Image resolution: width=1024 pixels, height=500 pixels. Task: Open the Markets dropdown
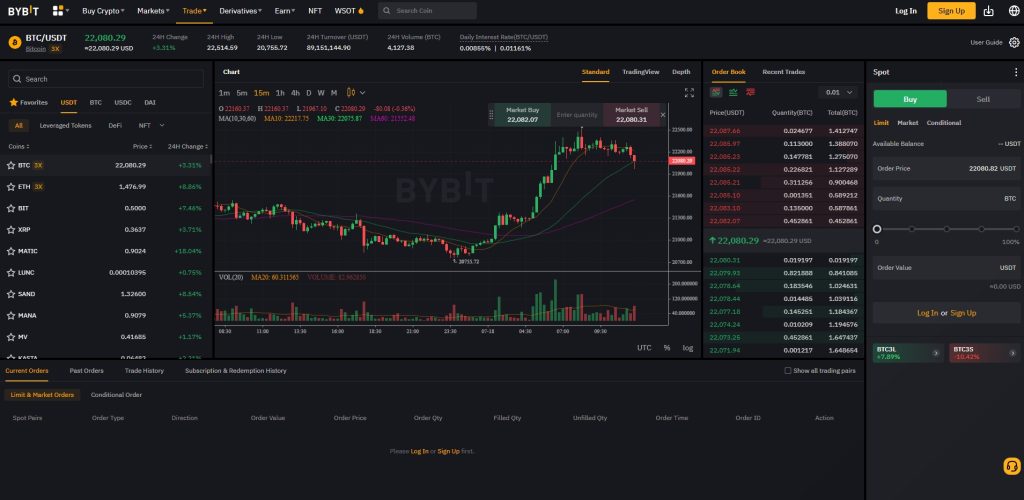(x=153, y=11)
